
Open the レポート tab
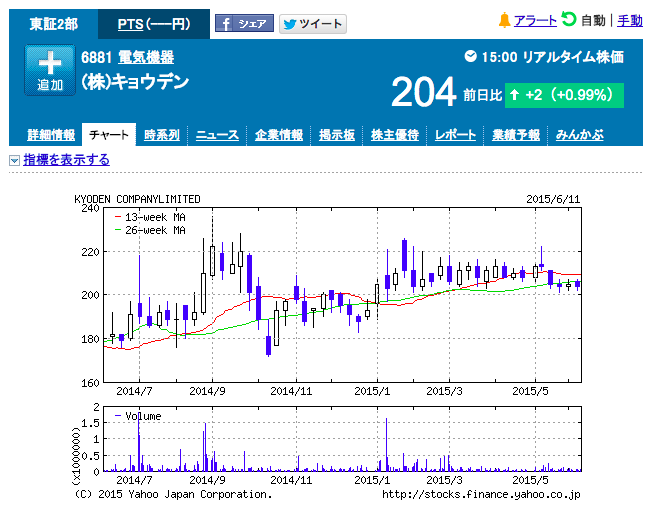(x=455, y=135)
